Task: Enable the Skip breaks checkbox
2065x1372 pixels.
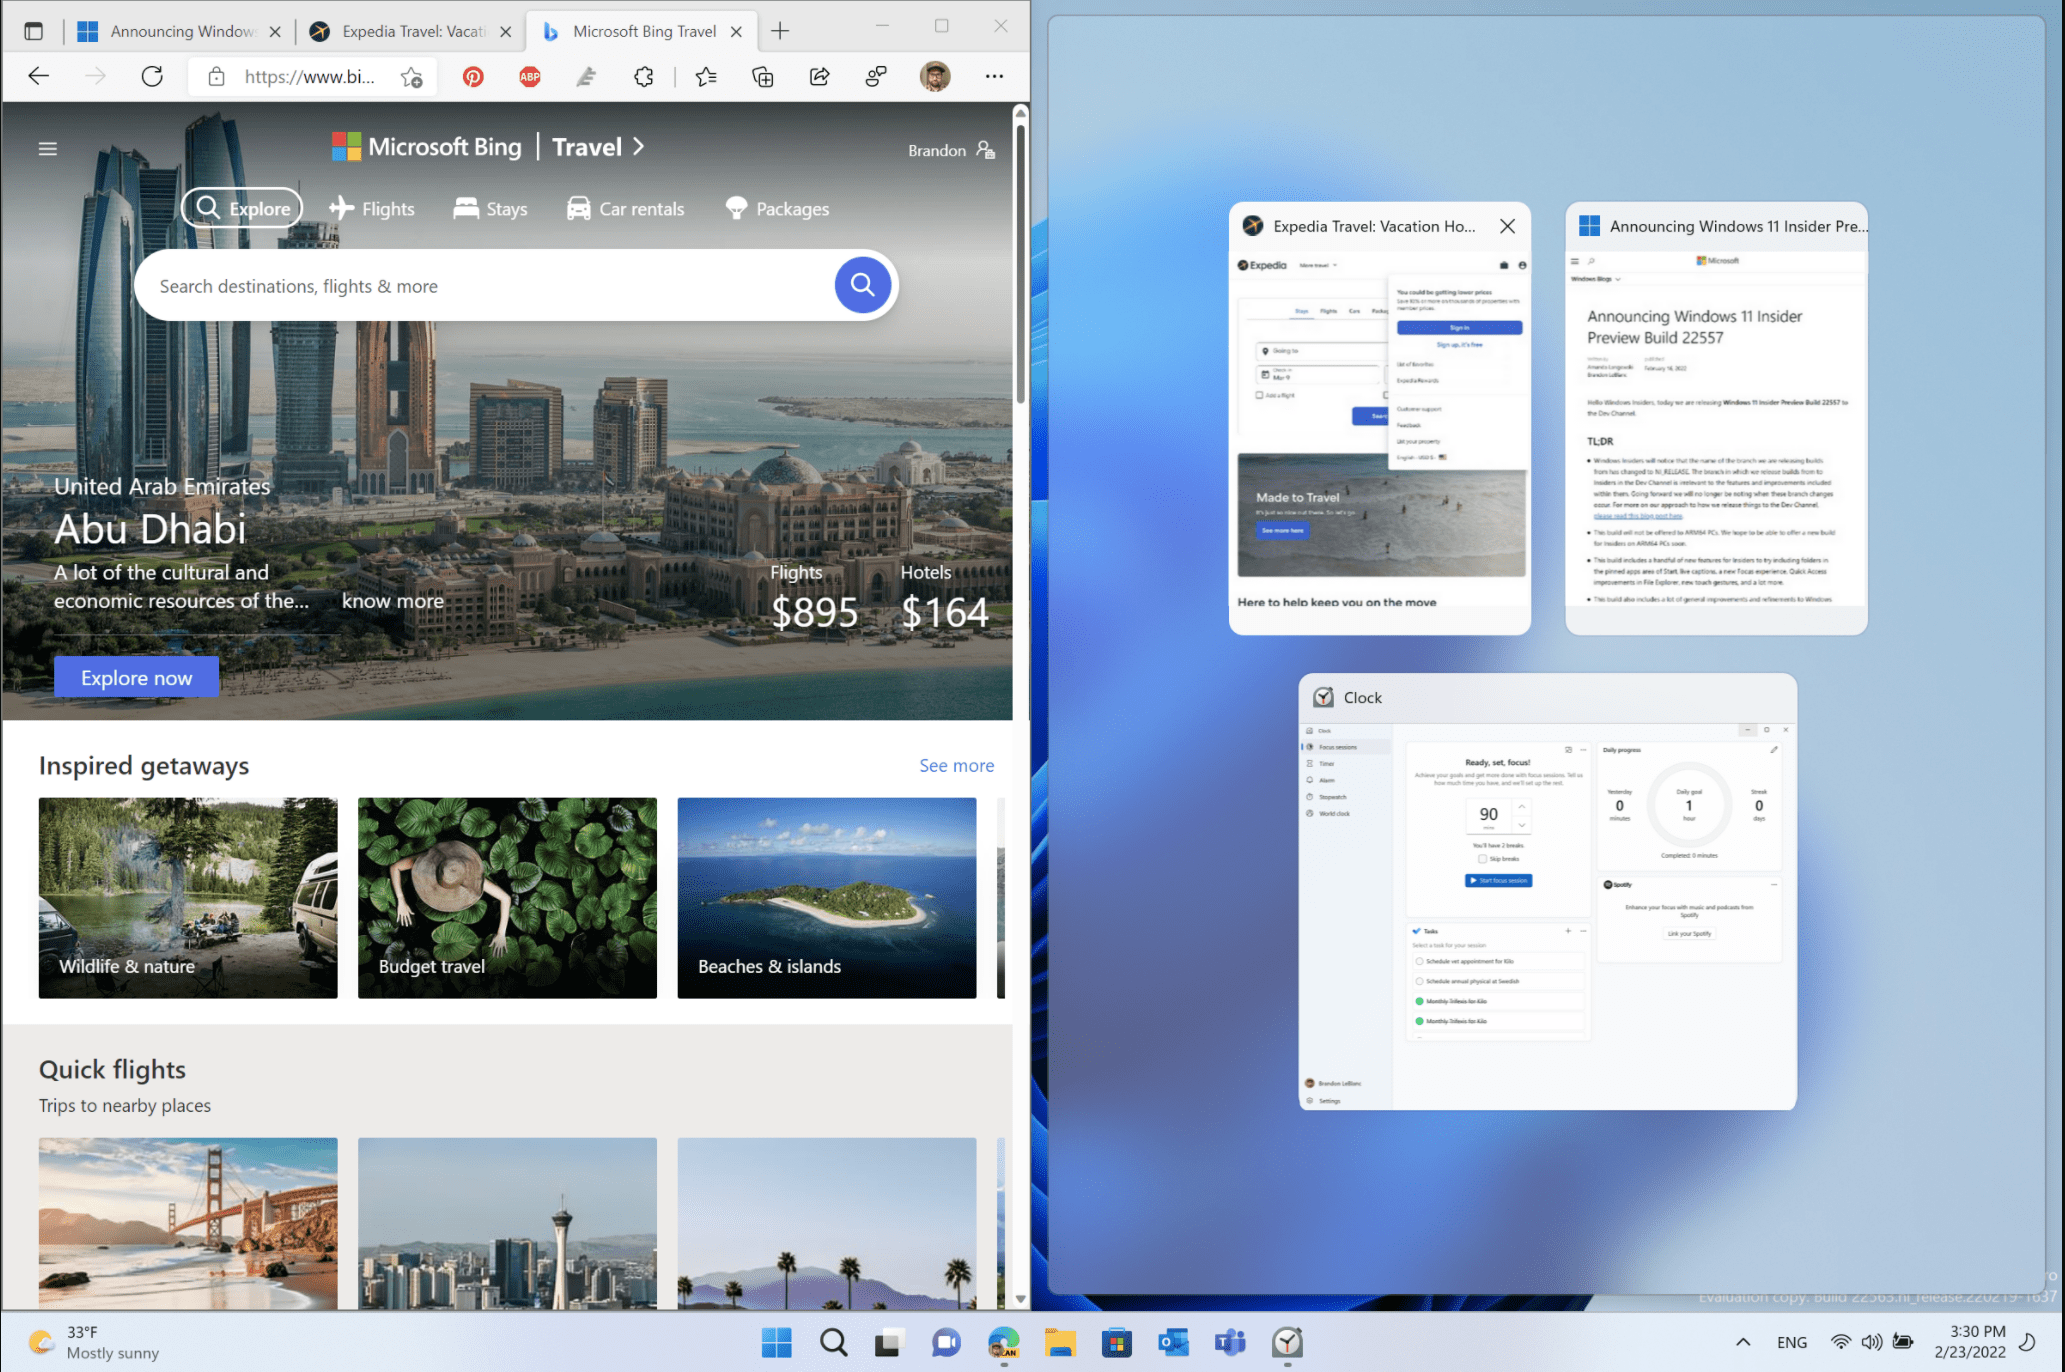Action: 1484,857
